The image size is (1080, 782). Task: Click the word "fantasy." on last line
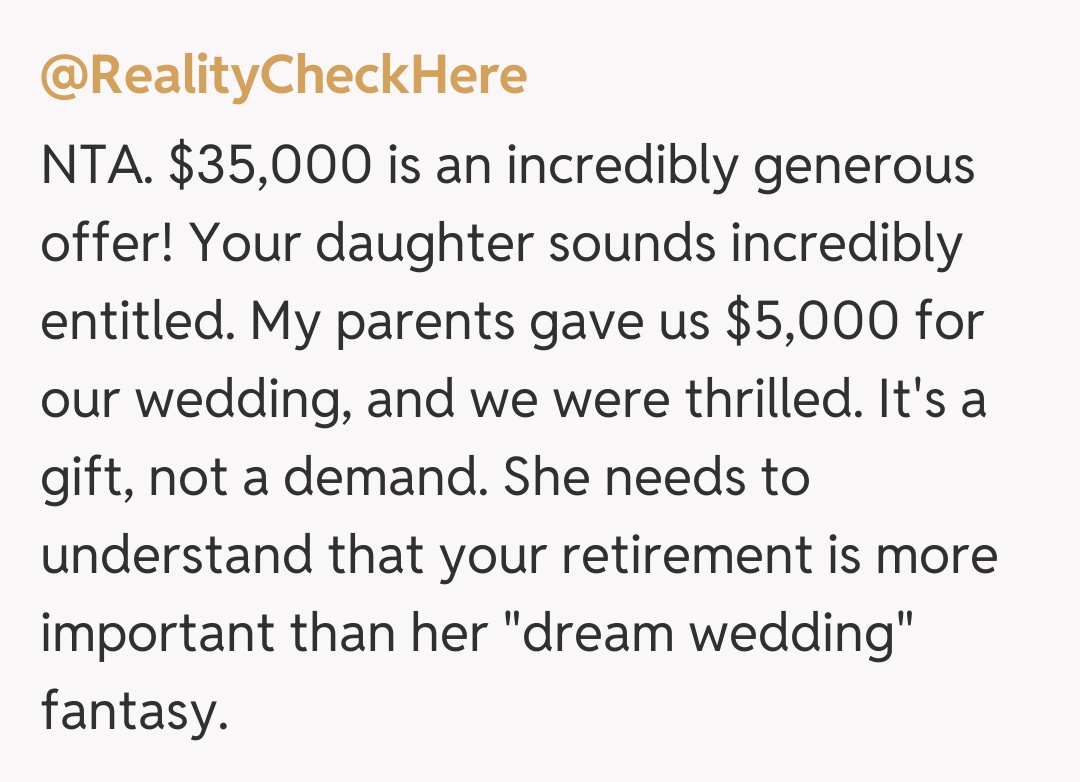click(129, 713)
